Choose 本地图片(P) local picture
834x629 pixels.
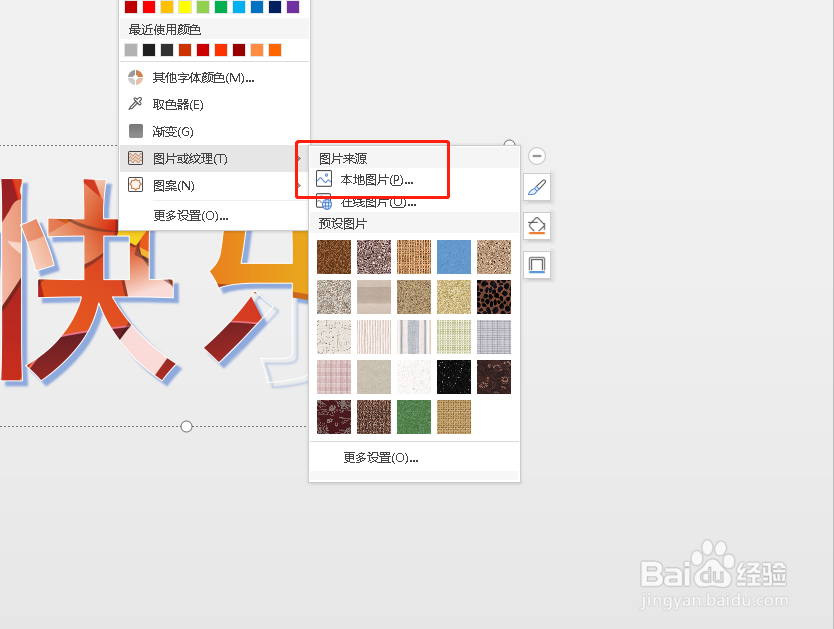tap(377, 180)
